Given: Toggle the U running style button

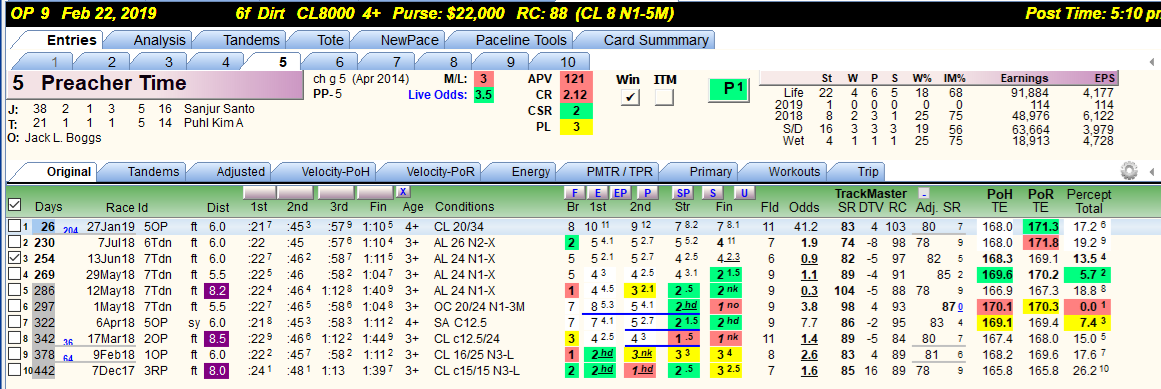Looking at the screenshot, I should [x=744, y=192].
